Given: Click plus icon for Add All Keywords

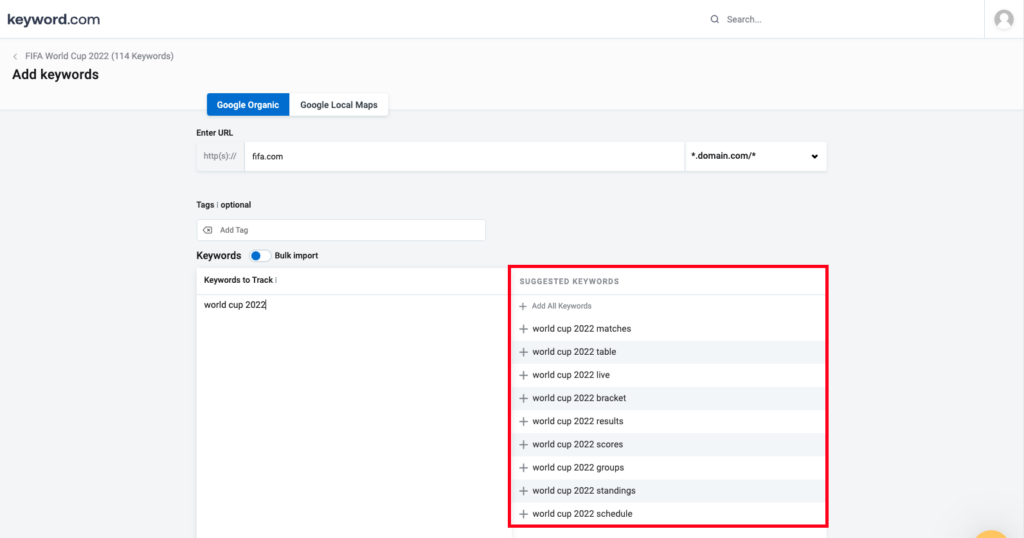Looking at the screenshot, I should [522, 306].
